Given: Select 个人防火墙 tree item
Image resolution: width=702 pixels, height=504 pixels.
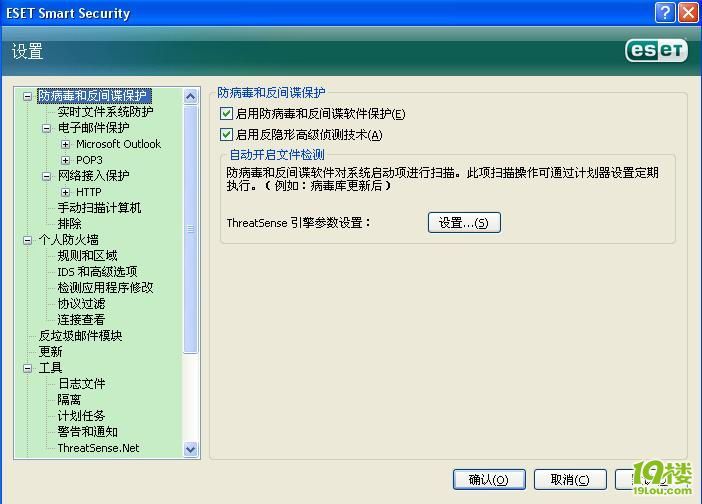Looking at the screenshot, I should pos(68,239).
